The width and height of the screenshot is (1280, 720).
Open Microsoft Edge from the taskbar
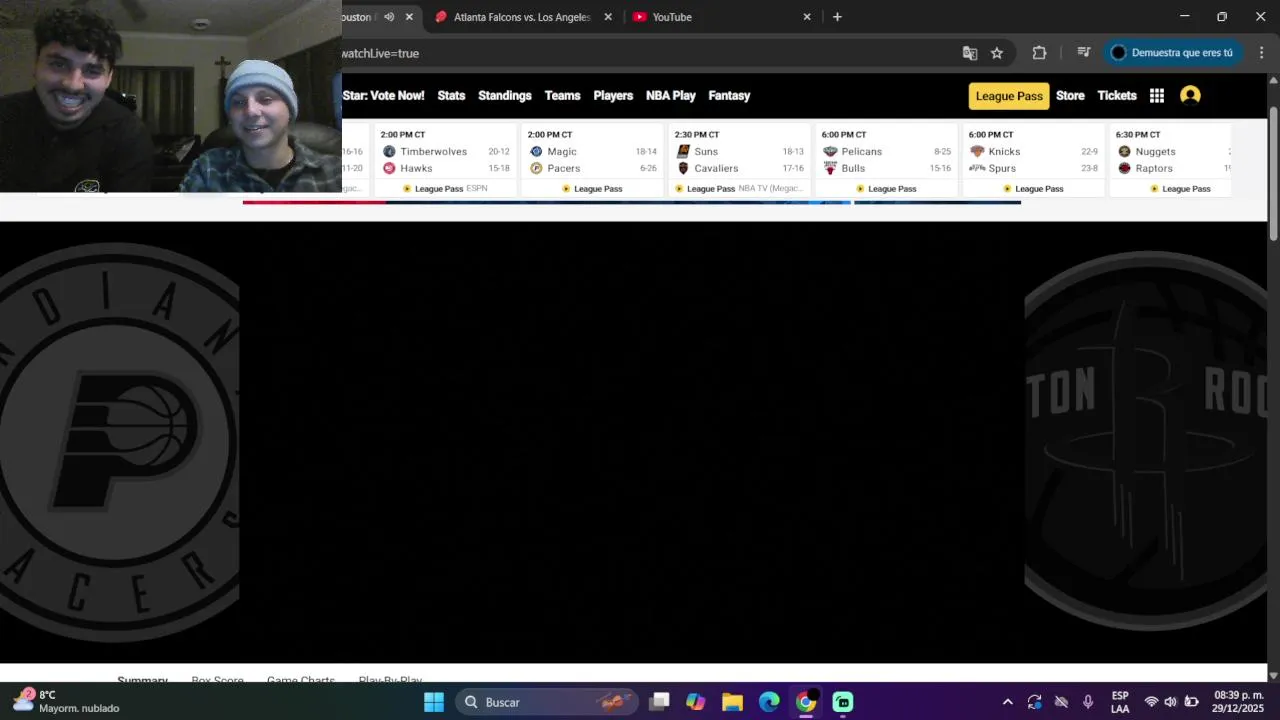(769, 702)
